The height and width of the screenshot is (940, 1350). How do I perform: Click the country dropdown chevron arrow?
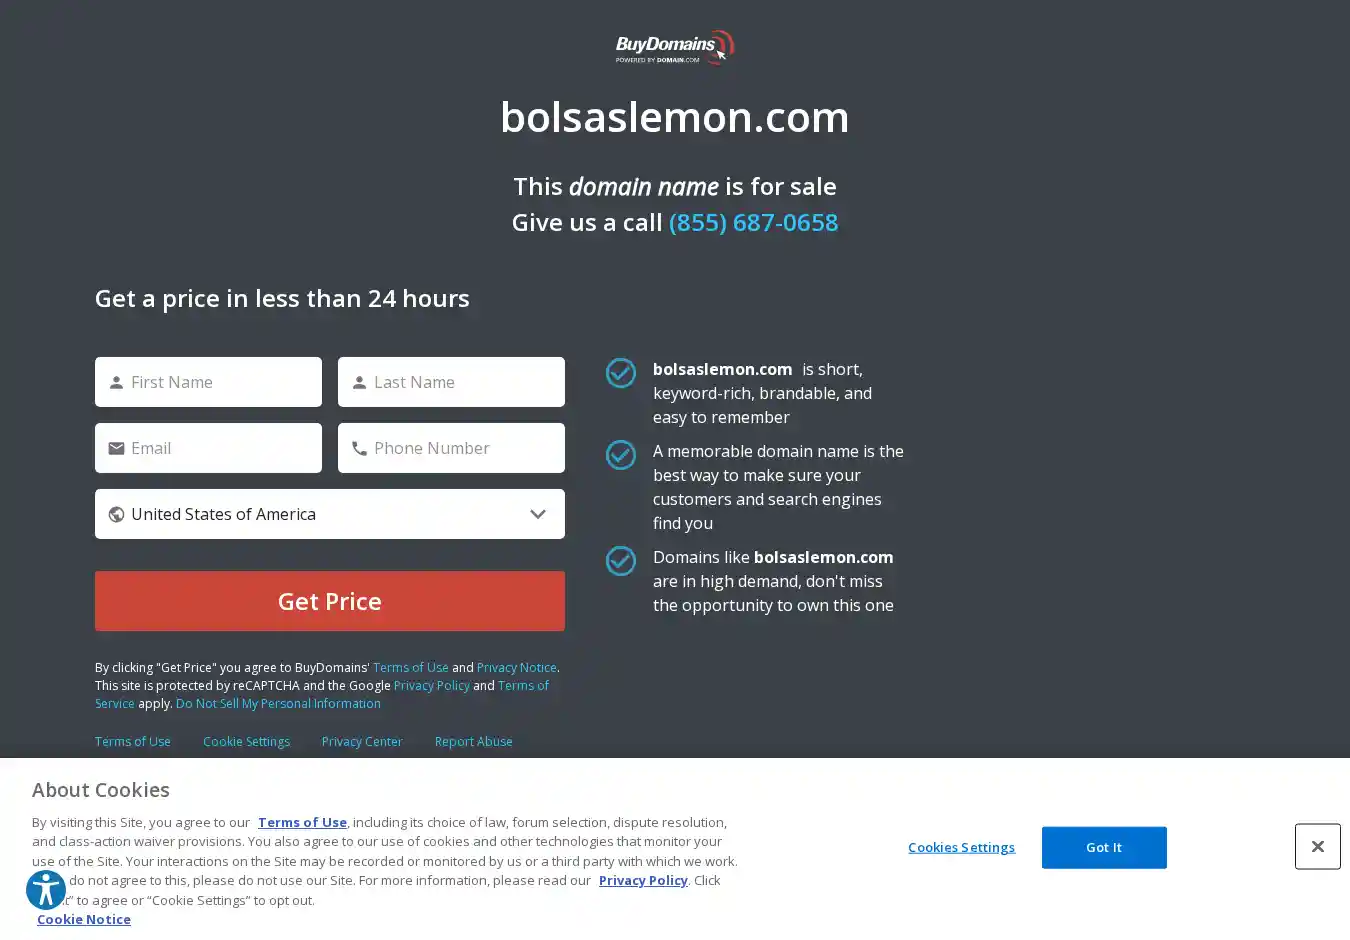pyautogui.click(x=538, y=514)
